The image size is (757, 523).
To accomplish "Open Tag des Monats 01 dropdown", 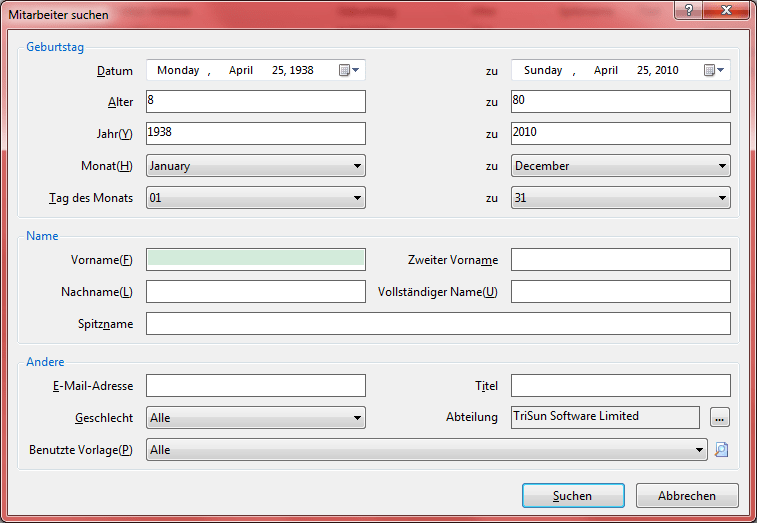I will tap(256, 198).
